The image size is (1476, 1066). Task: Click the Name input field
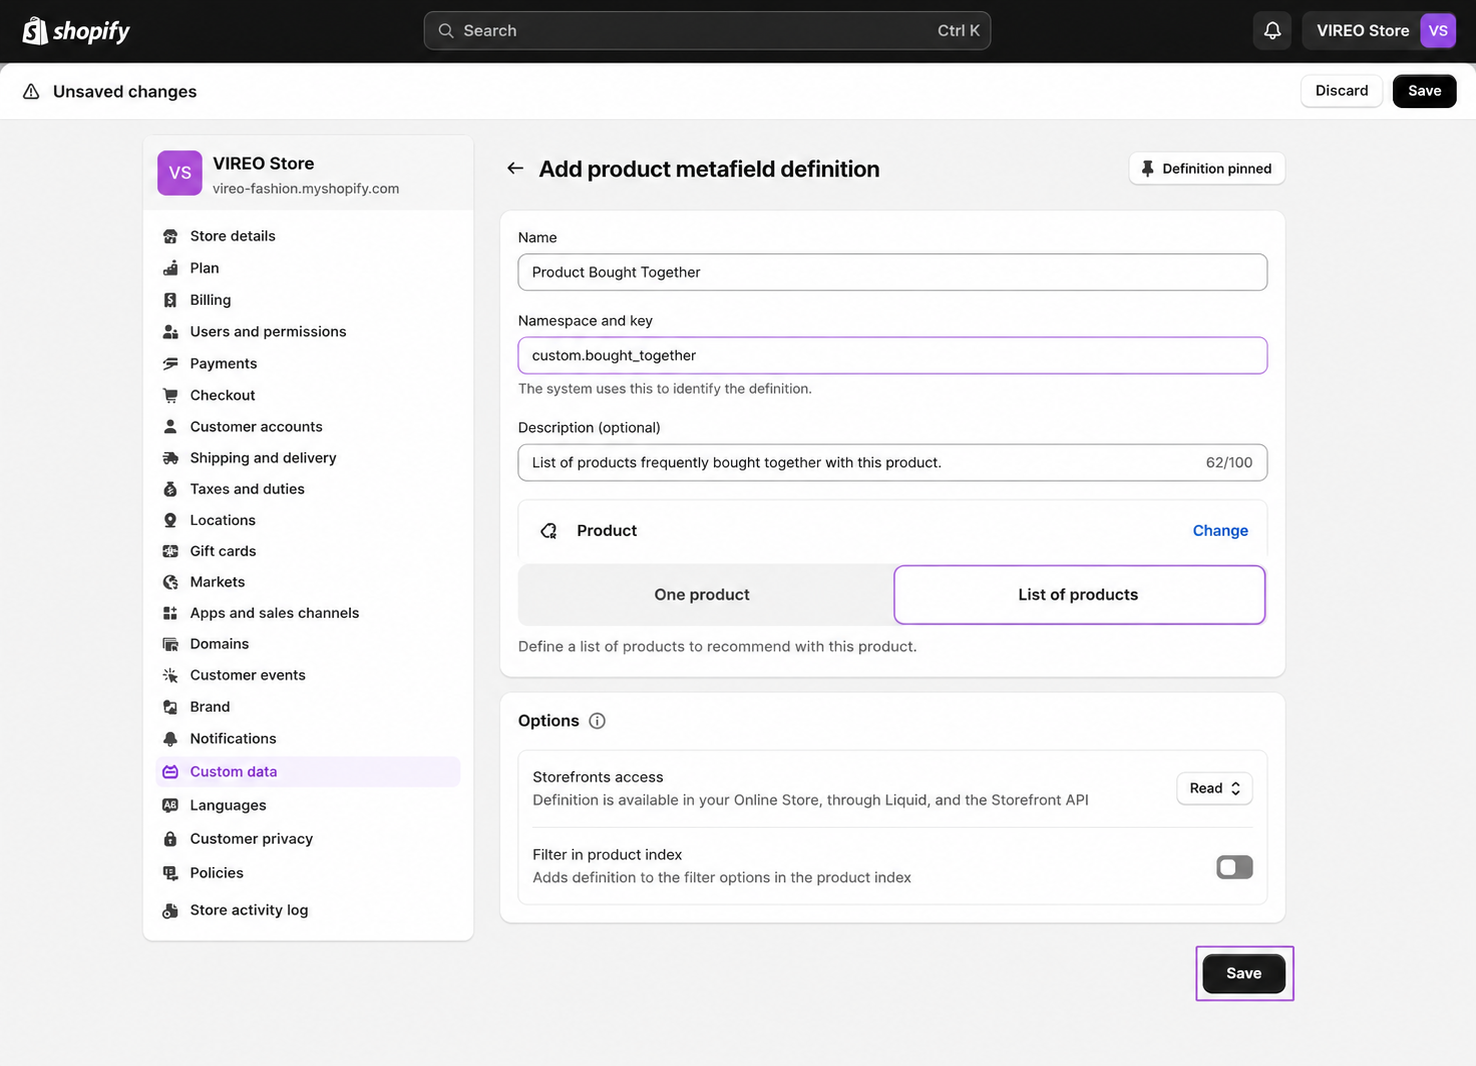[x=892, y=272]
